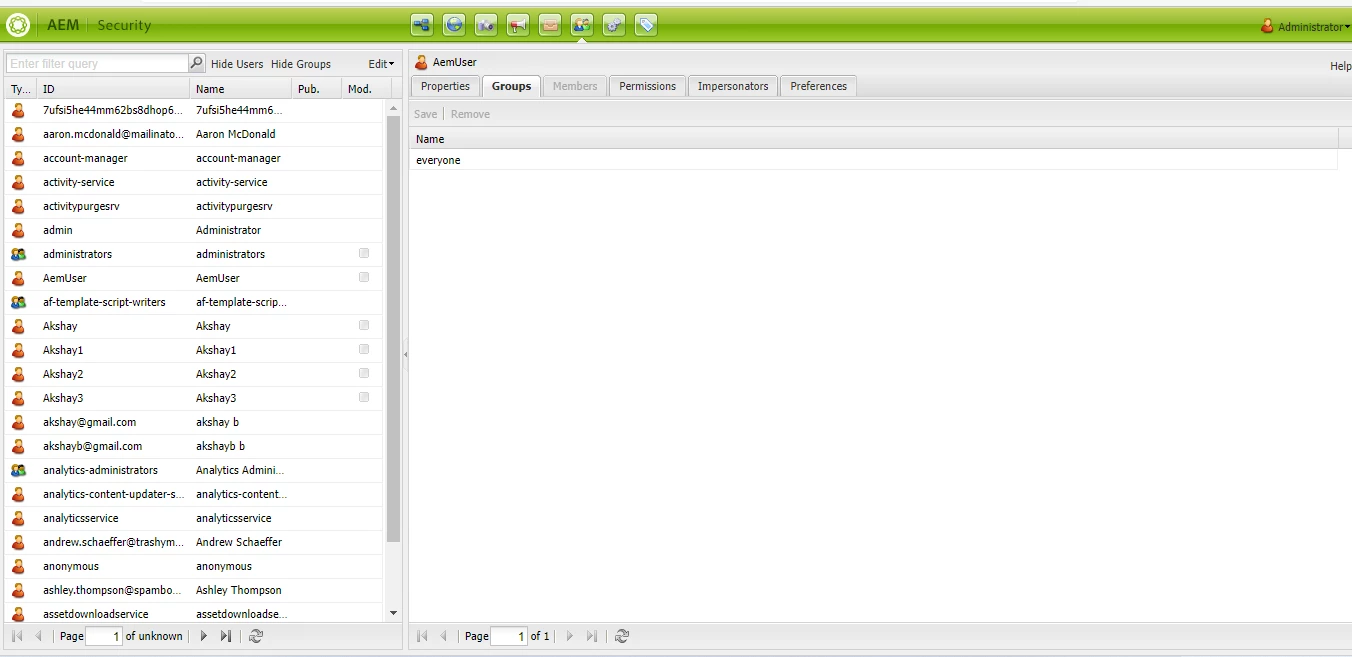Go to previous page of user list
The image size is (1352, 657).
39,636
